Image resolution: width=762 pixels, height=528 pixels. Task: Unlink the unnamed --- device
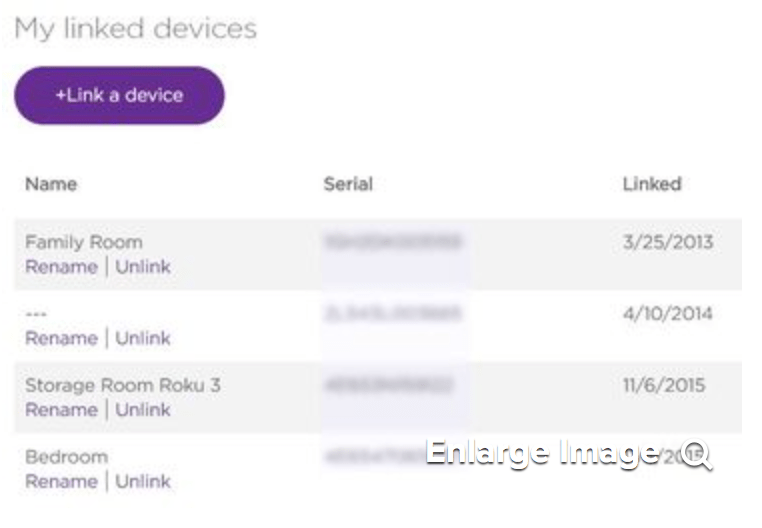click(x=143, y=338)
